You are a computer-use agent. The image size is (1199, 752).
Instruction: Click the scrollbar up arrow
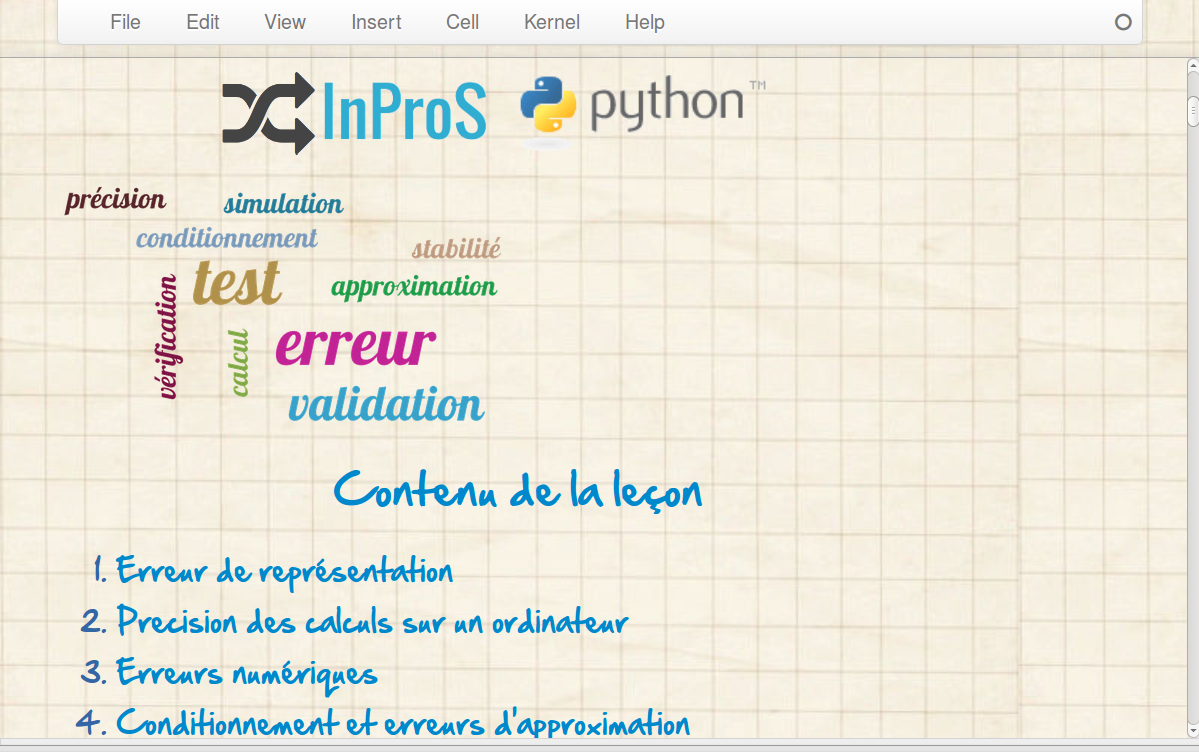1192,66
